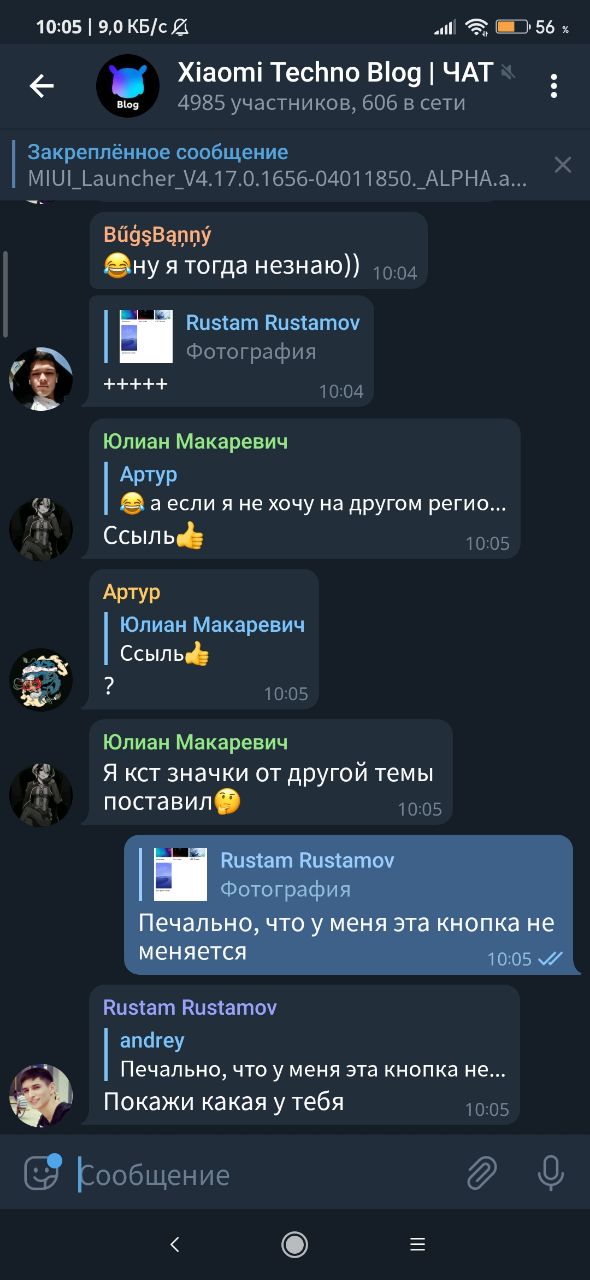This screenshot has height=1280, width=590.
Task: Focus the Сообщение text input field
Action: 265,1174
